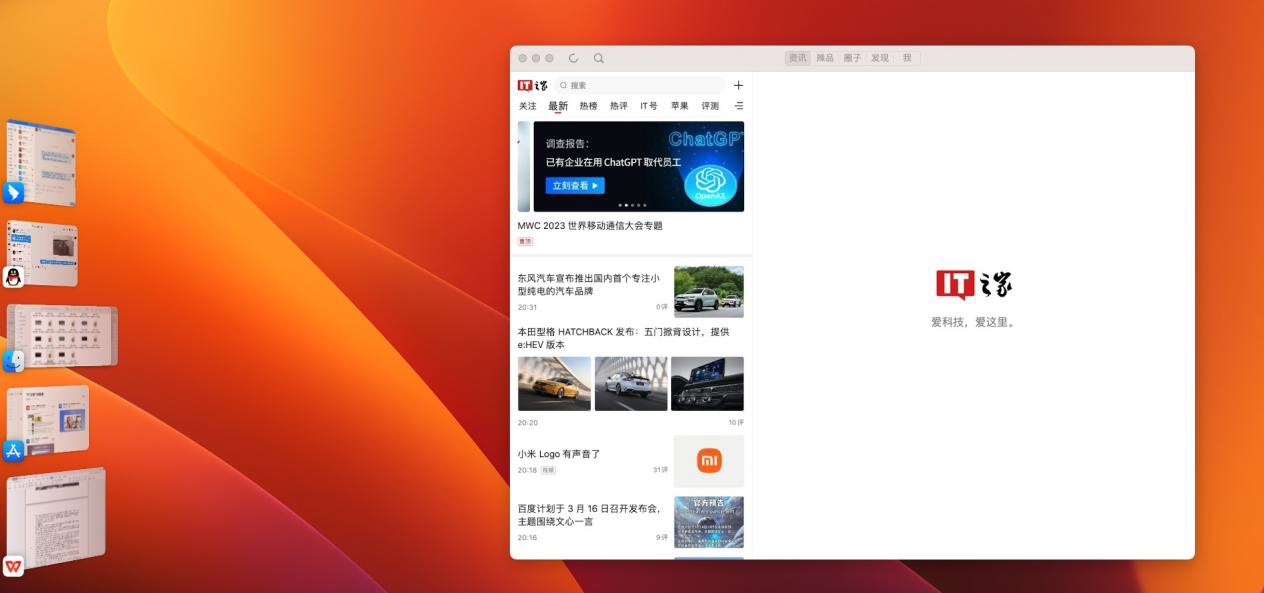The height and width of the screenshot is (593, 1264).
Task: Click the refresh icon in the title bar
Action: [x=571, y=58]
